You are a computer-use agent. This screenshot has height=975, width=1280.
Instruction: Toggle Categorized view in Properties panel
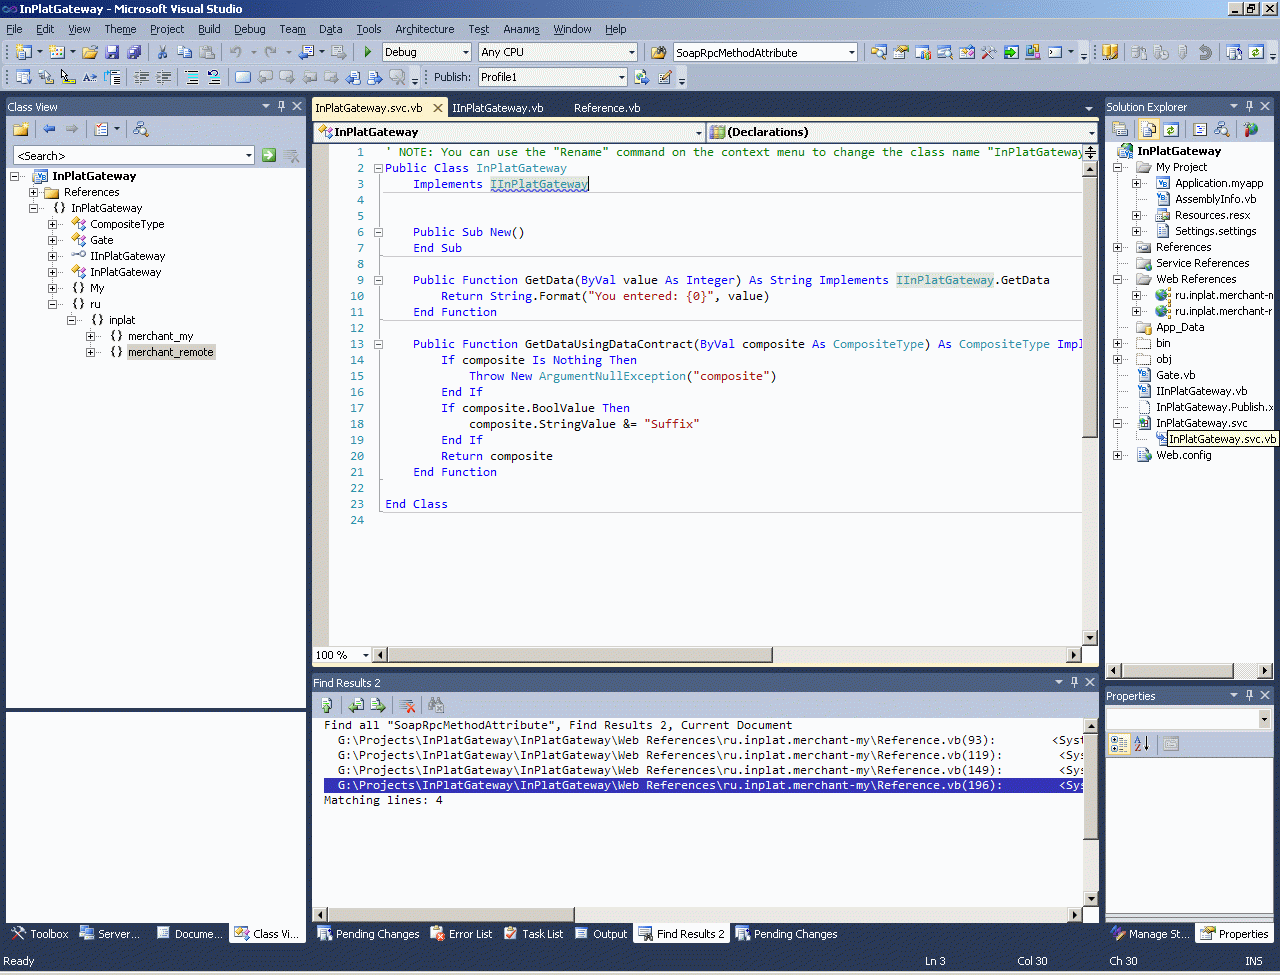point(1119,744)
